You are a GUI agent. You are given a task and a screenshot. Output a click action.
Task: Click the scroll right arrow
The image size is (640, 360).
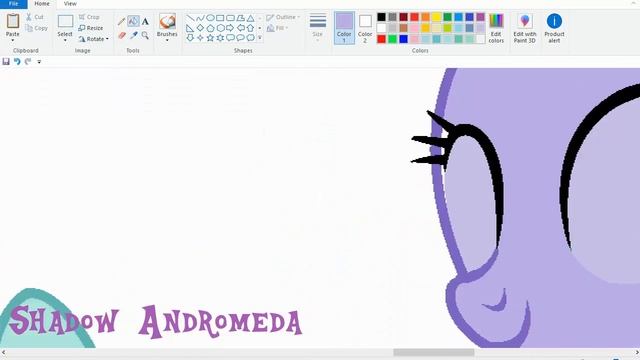[x=637, y=352]
